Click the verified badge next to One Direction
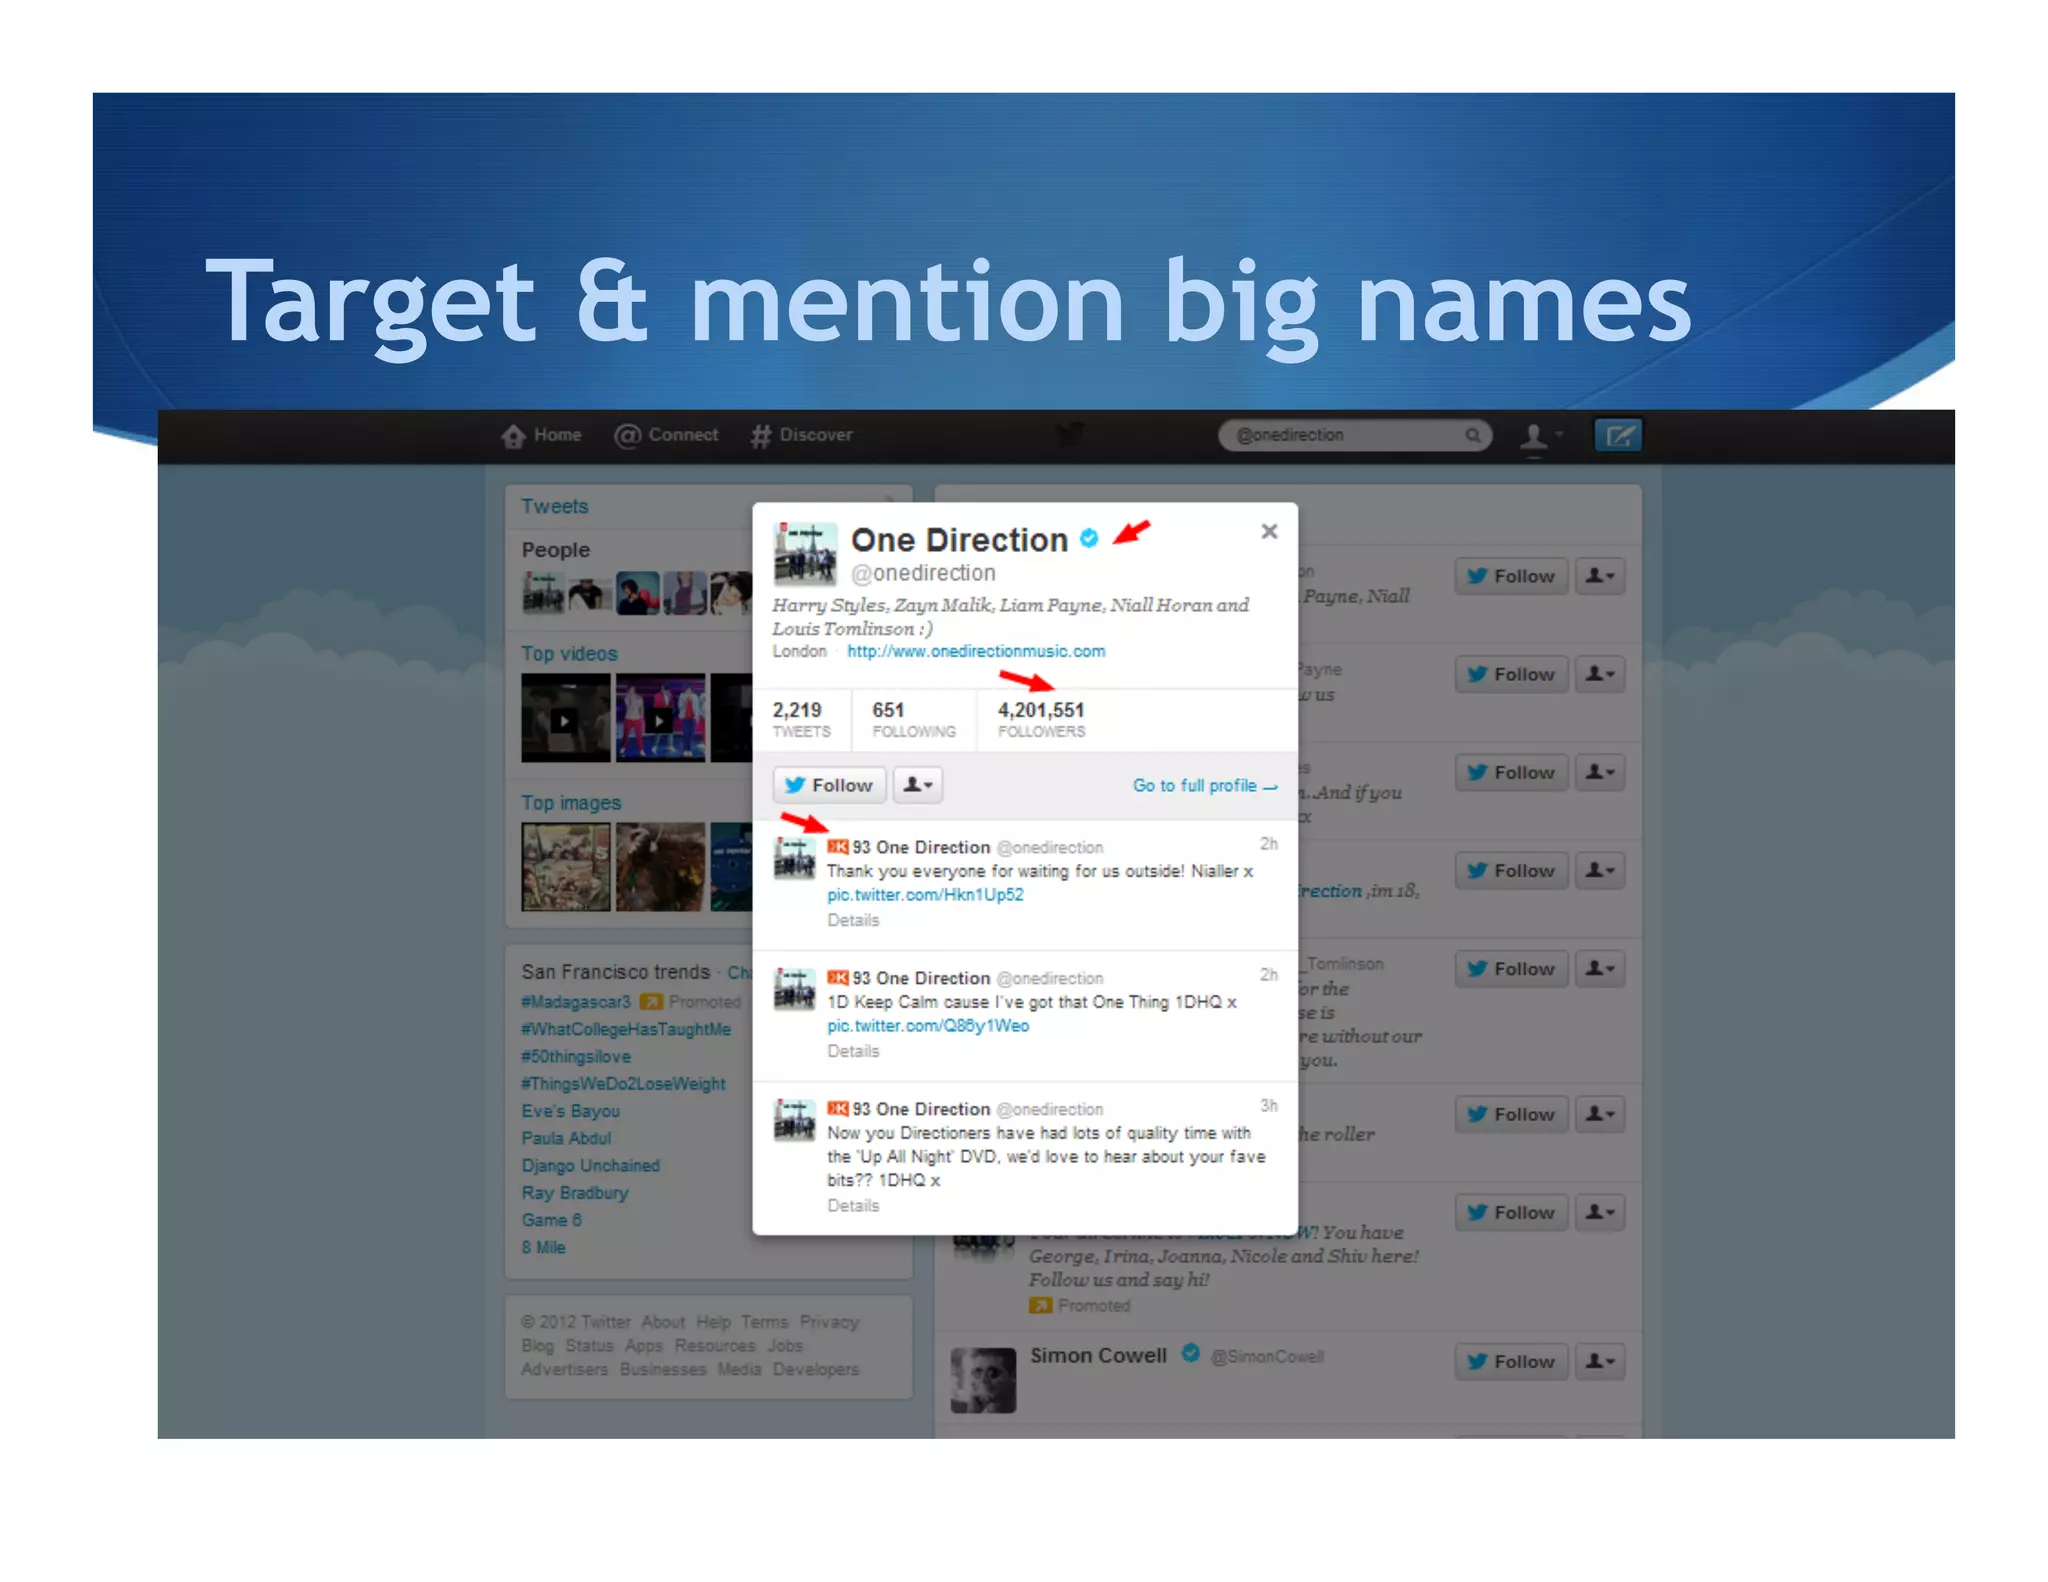The width and height of the screenshot is (2048, 1582). [x=1089, y=539]
